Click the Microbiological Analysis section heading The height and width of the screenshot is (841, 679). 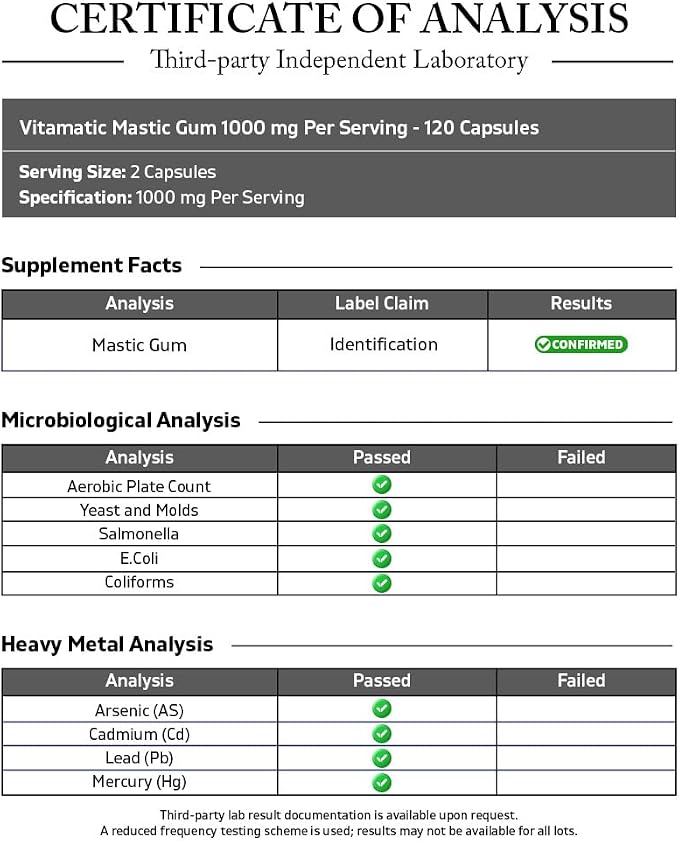tap(121, 420)
